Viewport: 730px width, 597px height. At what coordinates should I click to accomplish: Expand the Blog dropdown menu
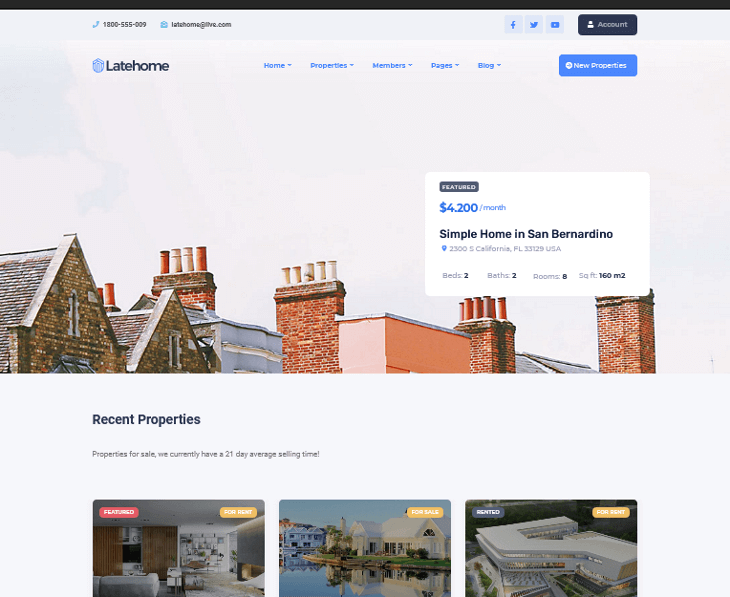click(489, 66)
